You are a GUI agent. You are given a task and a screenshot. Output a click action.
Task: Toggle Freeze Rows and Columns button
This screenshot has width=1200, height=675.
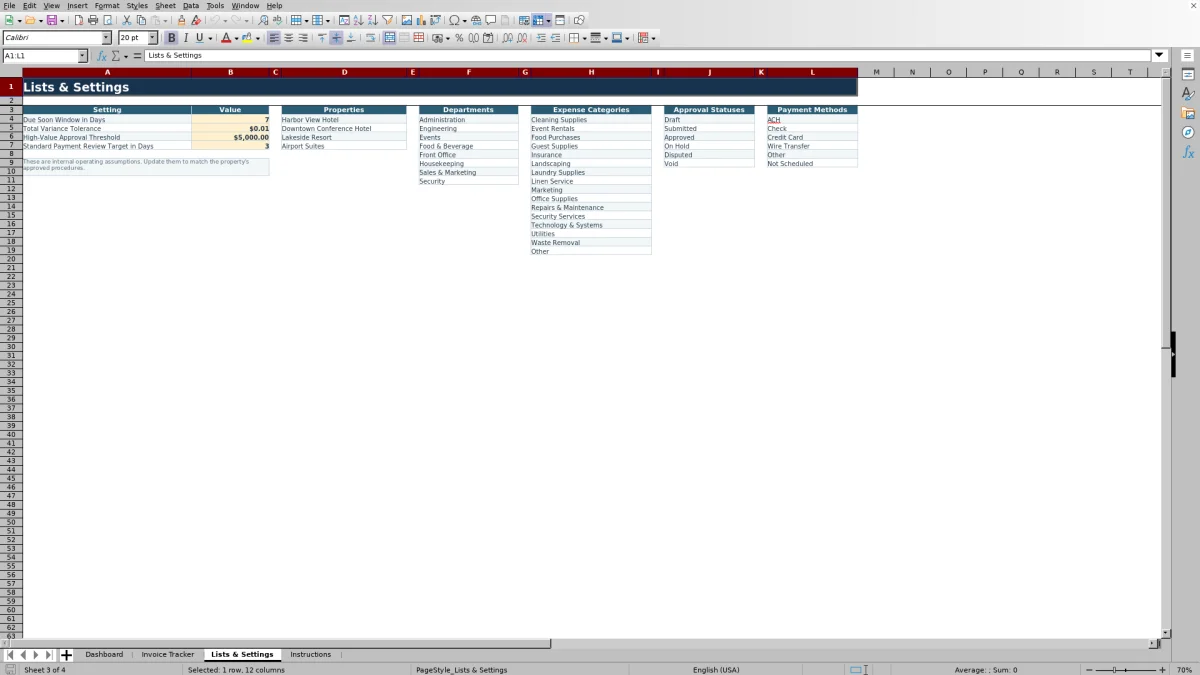[x=539, y=20]
